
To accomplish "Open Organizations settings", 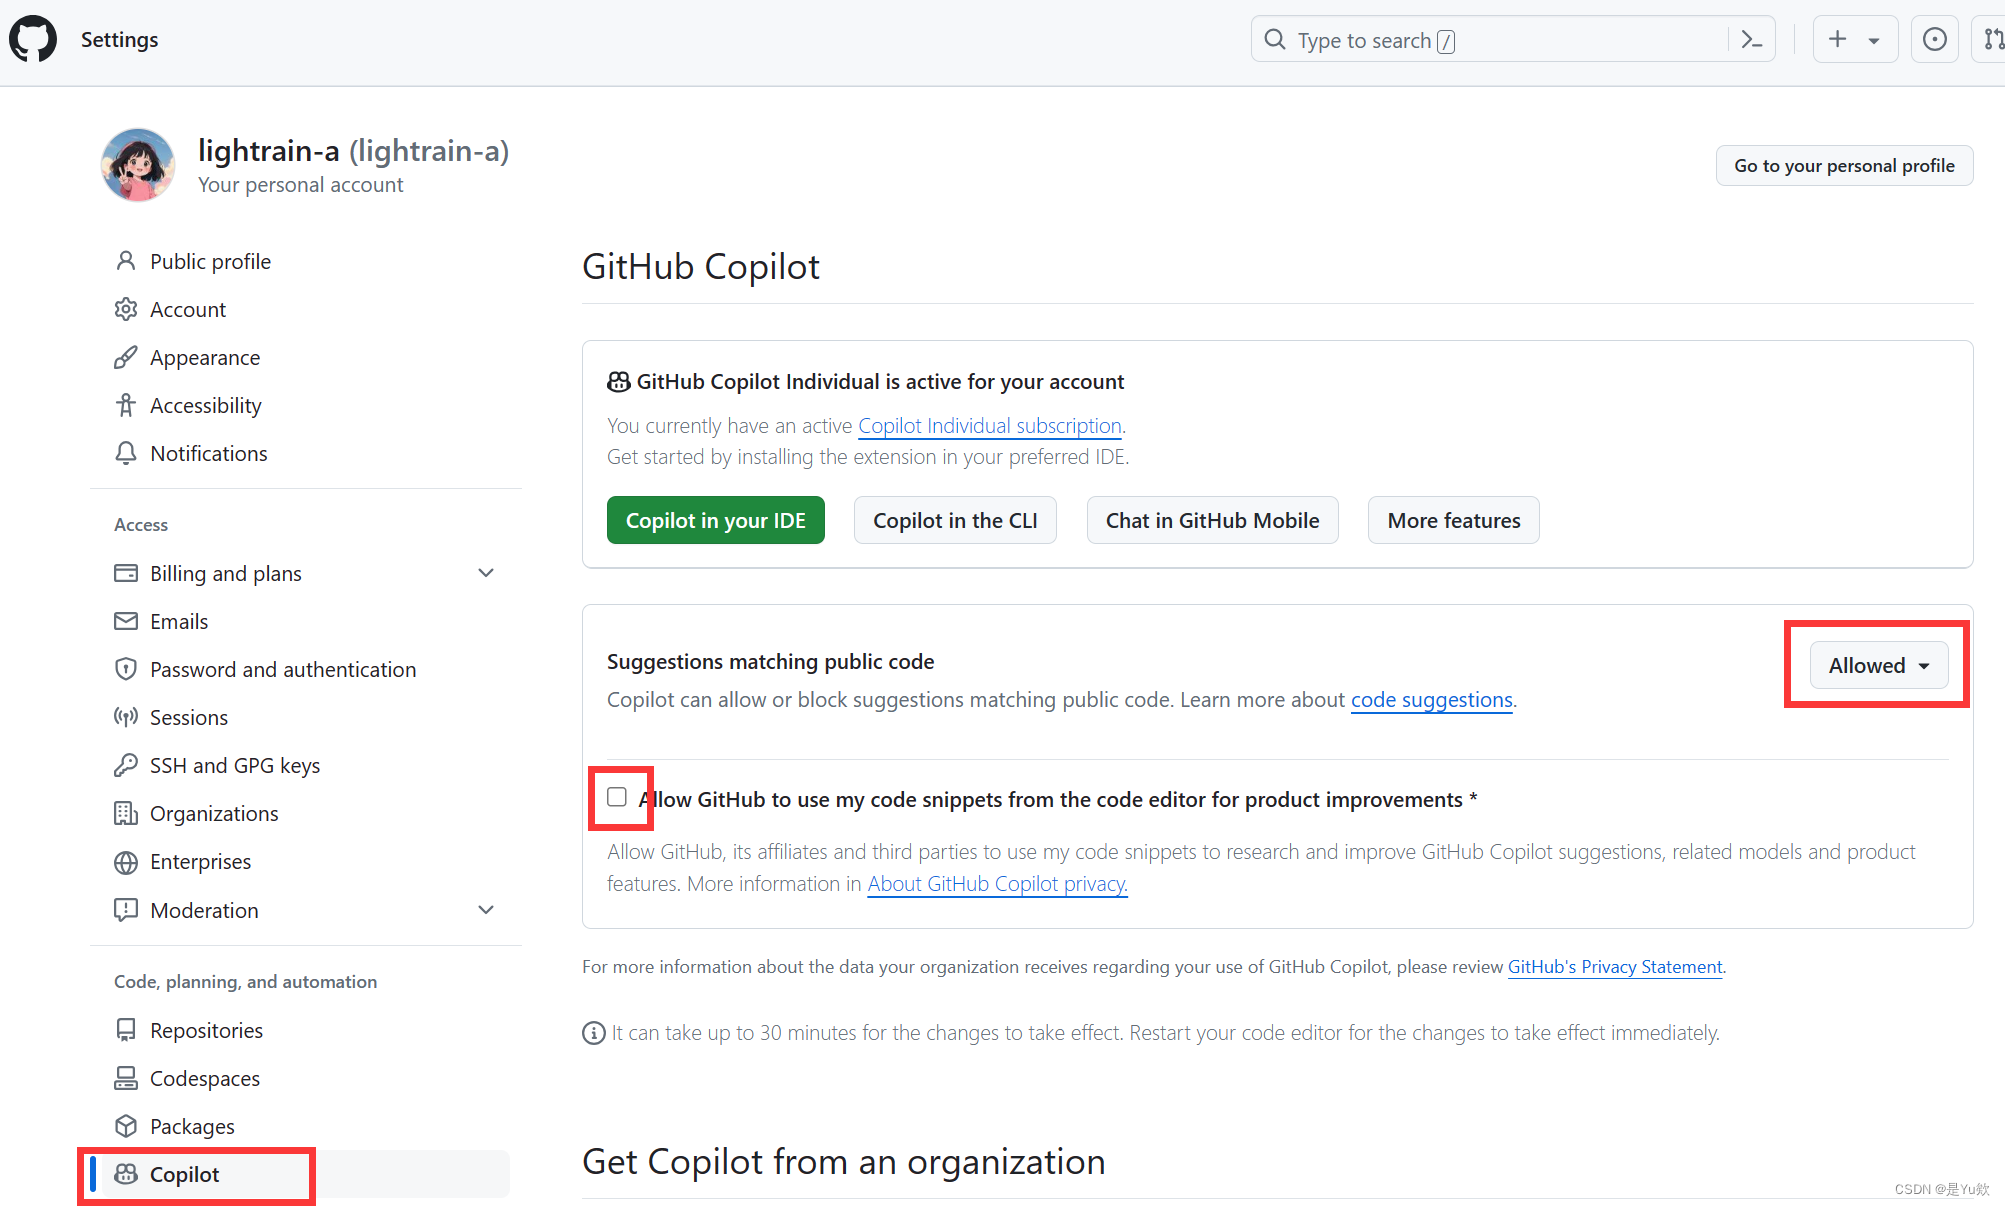I will 214,813.
